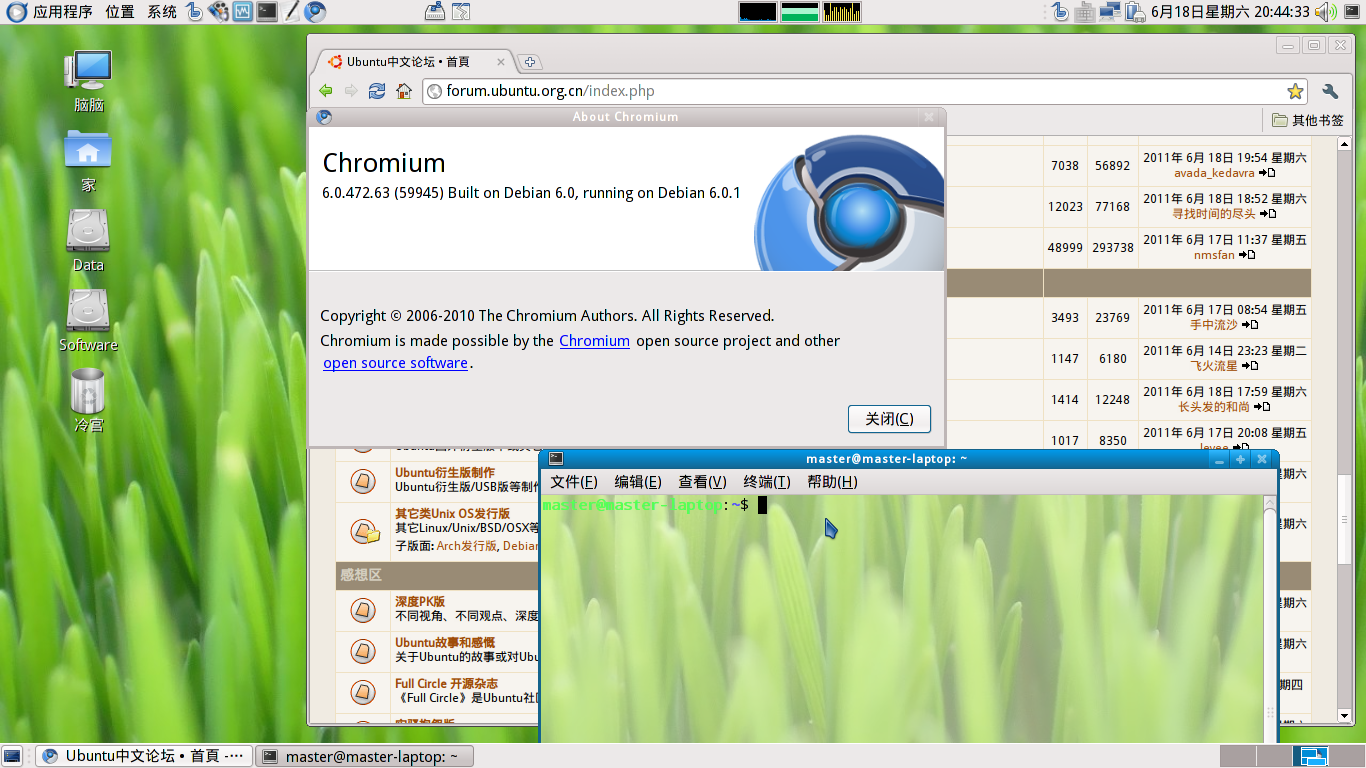Click the back arrow in Chromium
Screen dimensions: 1366x768
[326, 91]
